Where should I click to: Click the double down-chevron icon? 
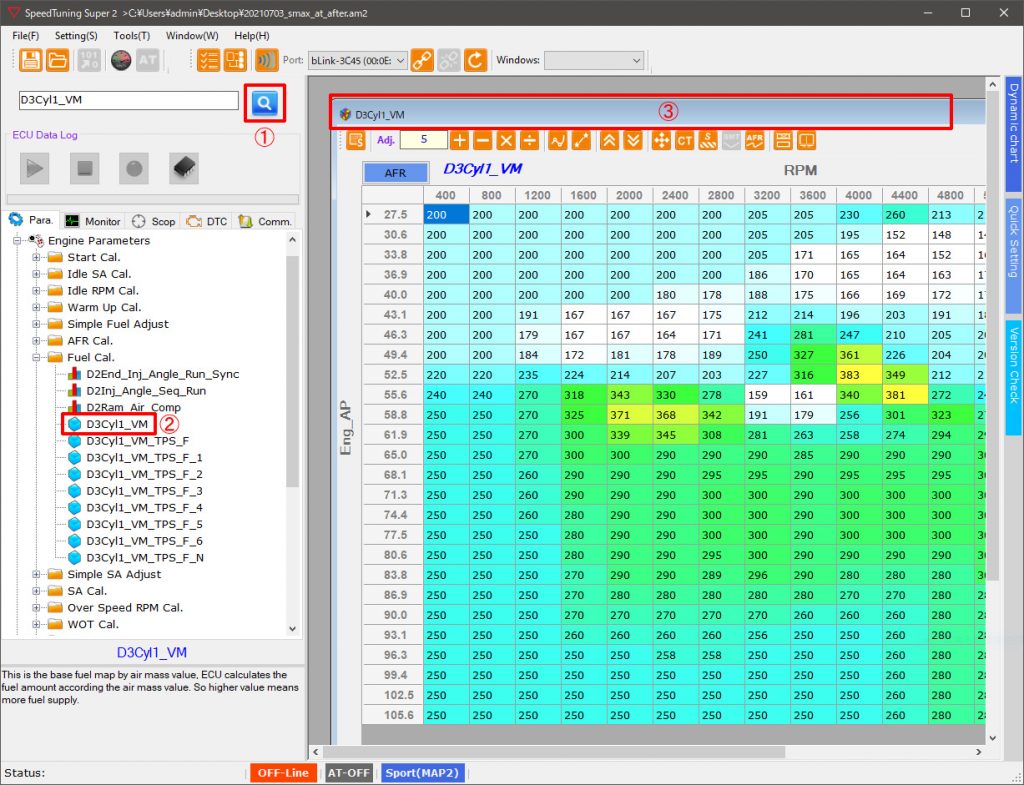coord(633,140)
